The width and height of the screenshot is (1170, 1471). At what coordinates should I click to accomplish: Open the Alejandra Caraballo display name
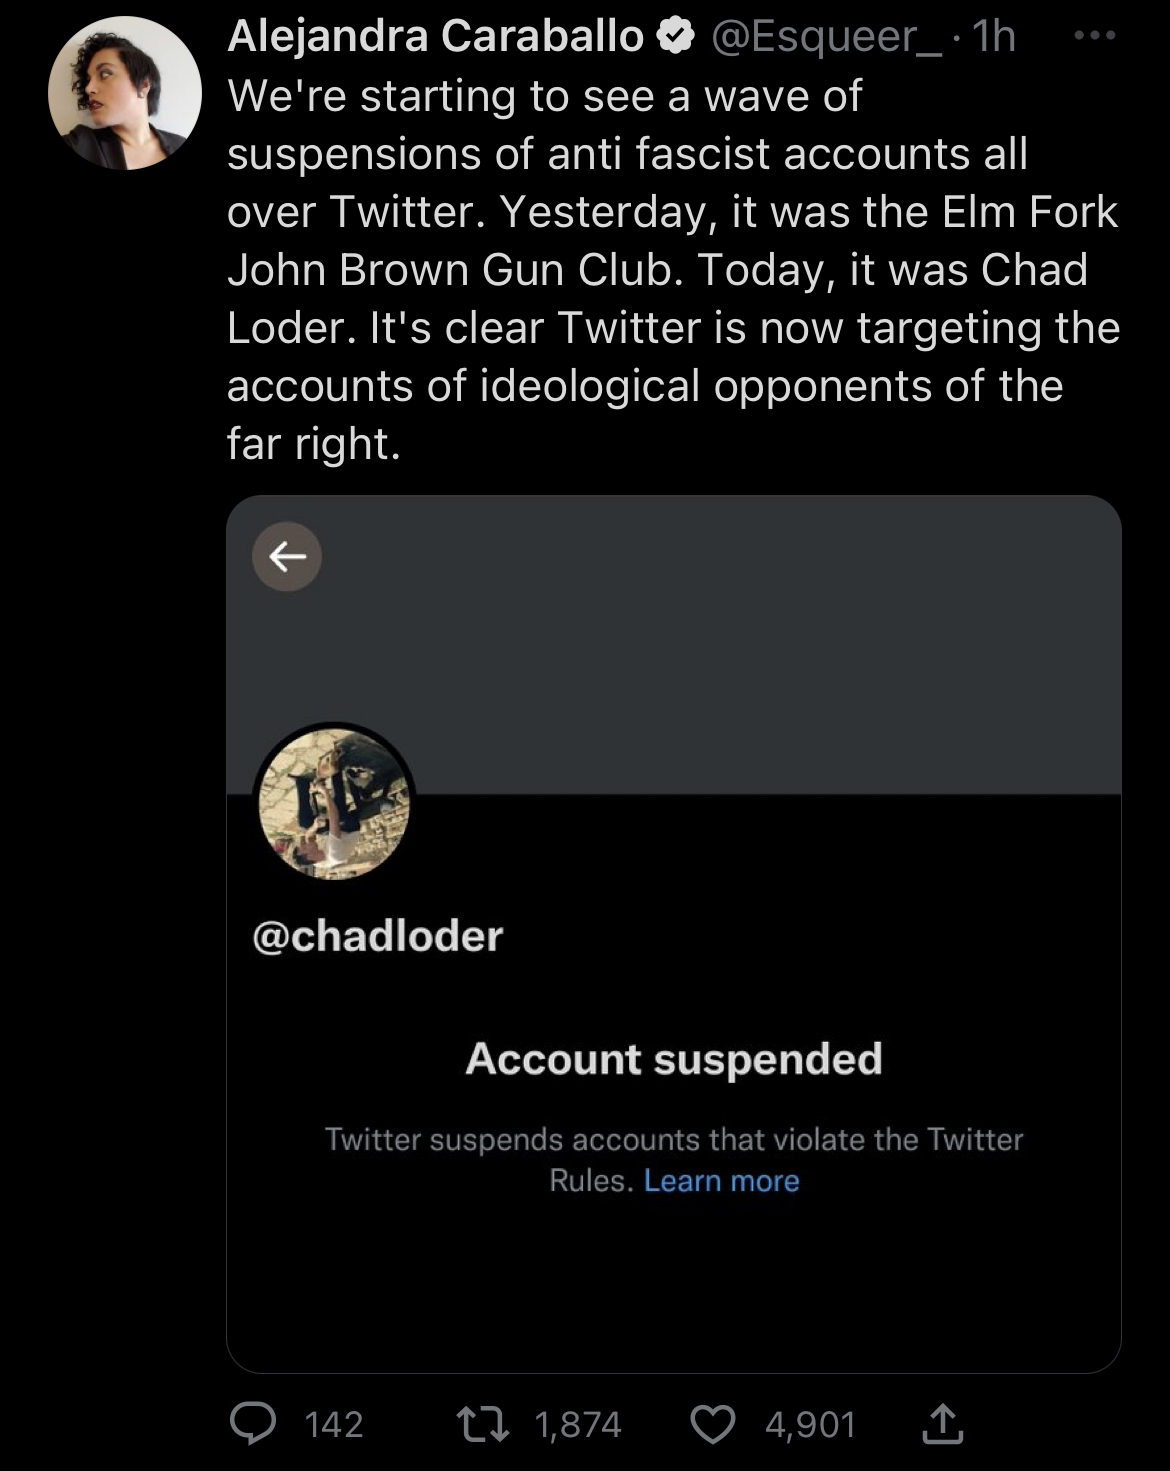[x=436, y=37]
